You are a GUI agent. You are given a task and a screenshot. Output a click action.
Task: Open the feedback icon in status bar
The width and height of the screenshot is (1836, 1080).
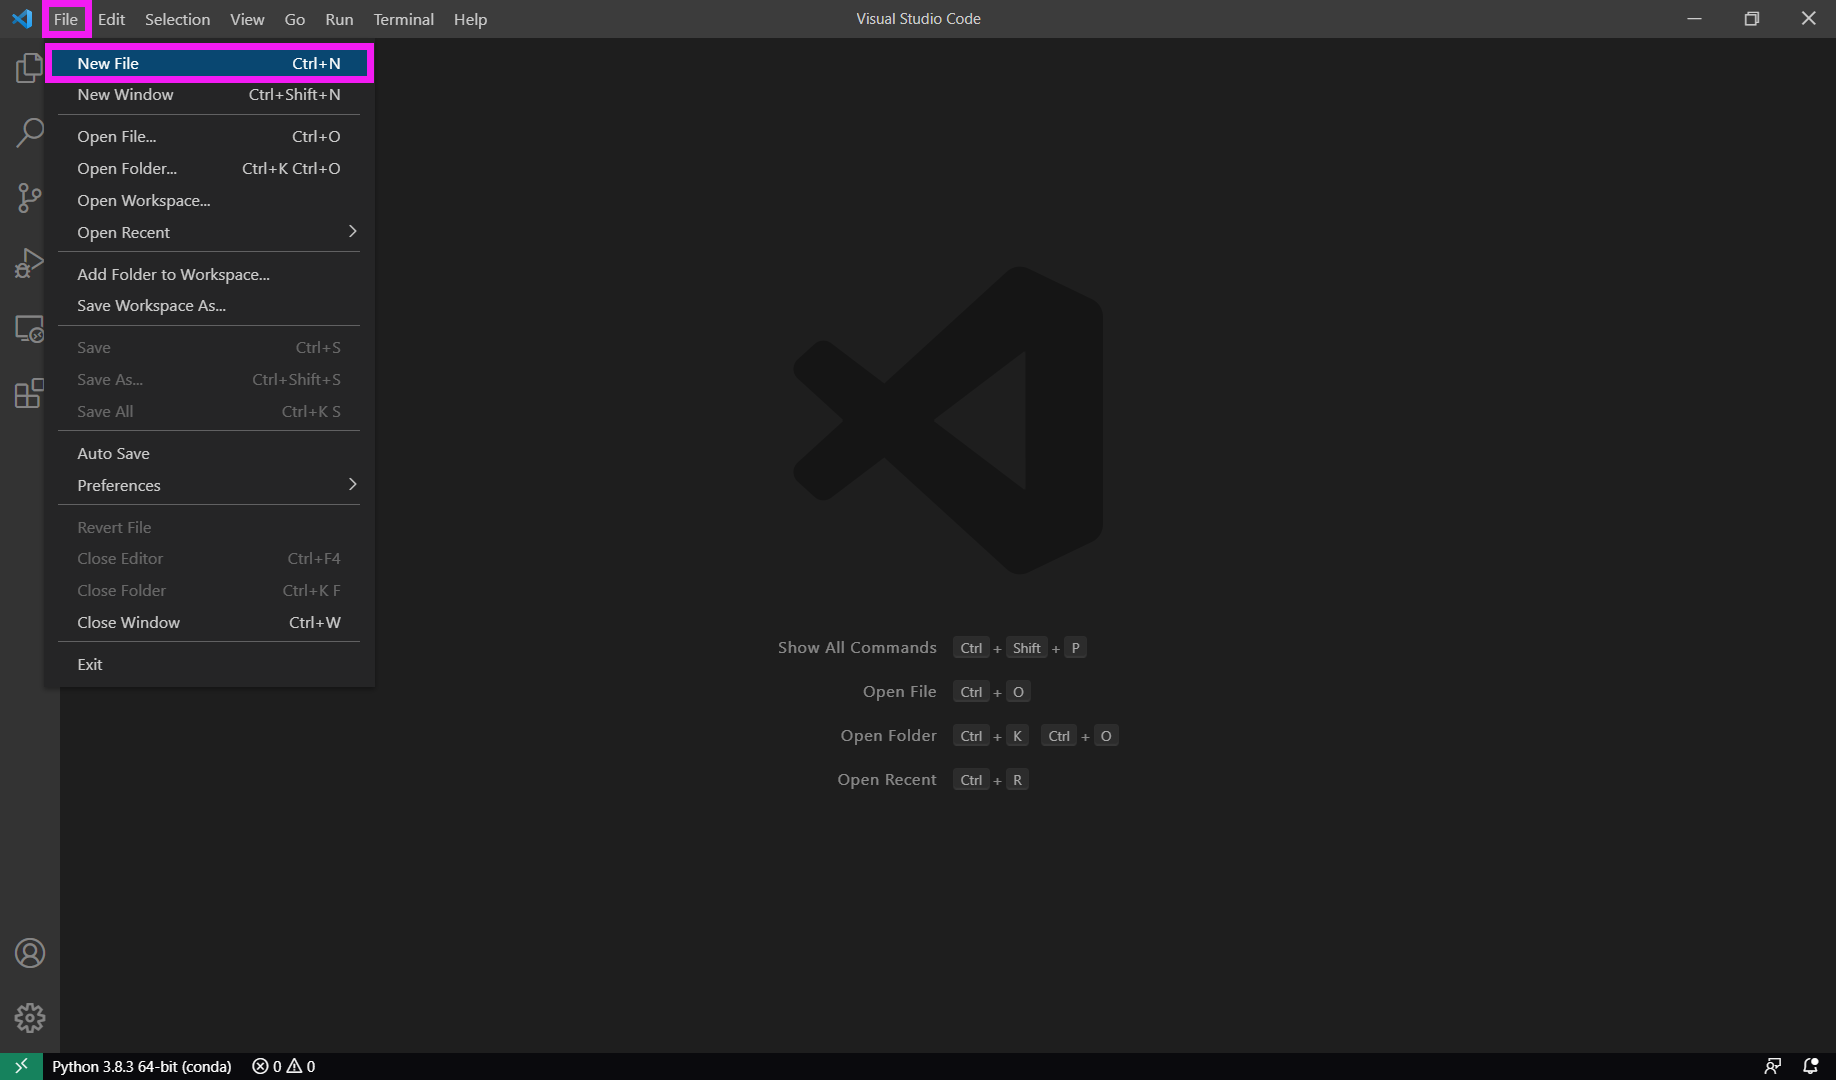click(1772, 1066)
